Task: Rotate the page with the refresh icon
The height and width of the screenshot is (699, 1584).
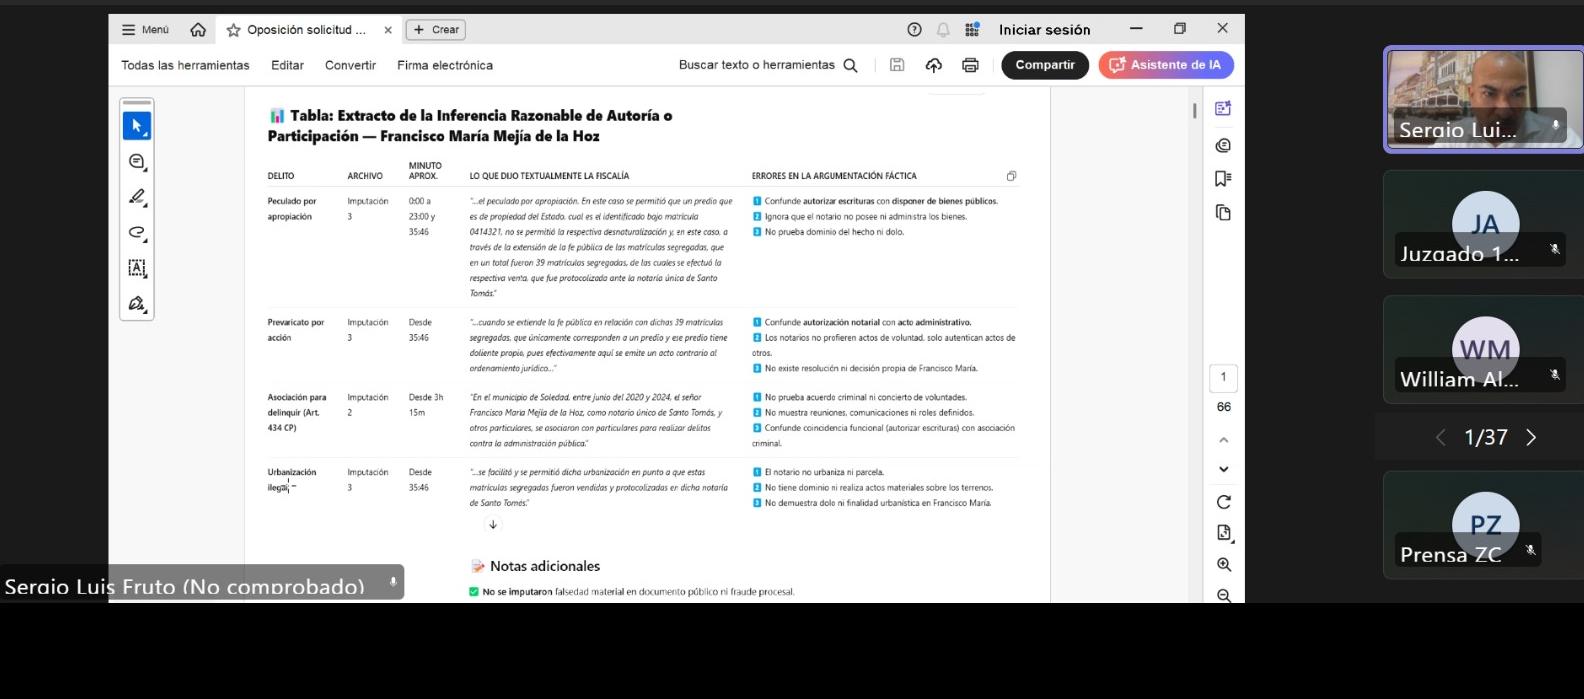Action: 1223,502
